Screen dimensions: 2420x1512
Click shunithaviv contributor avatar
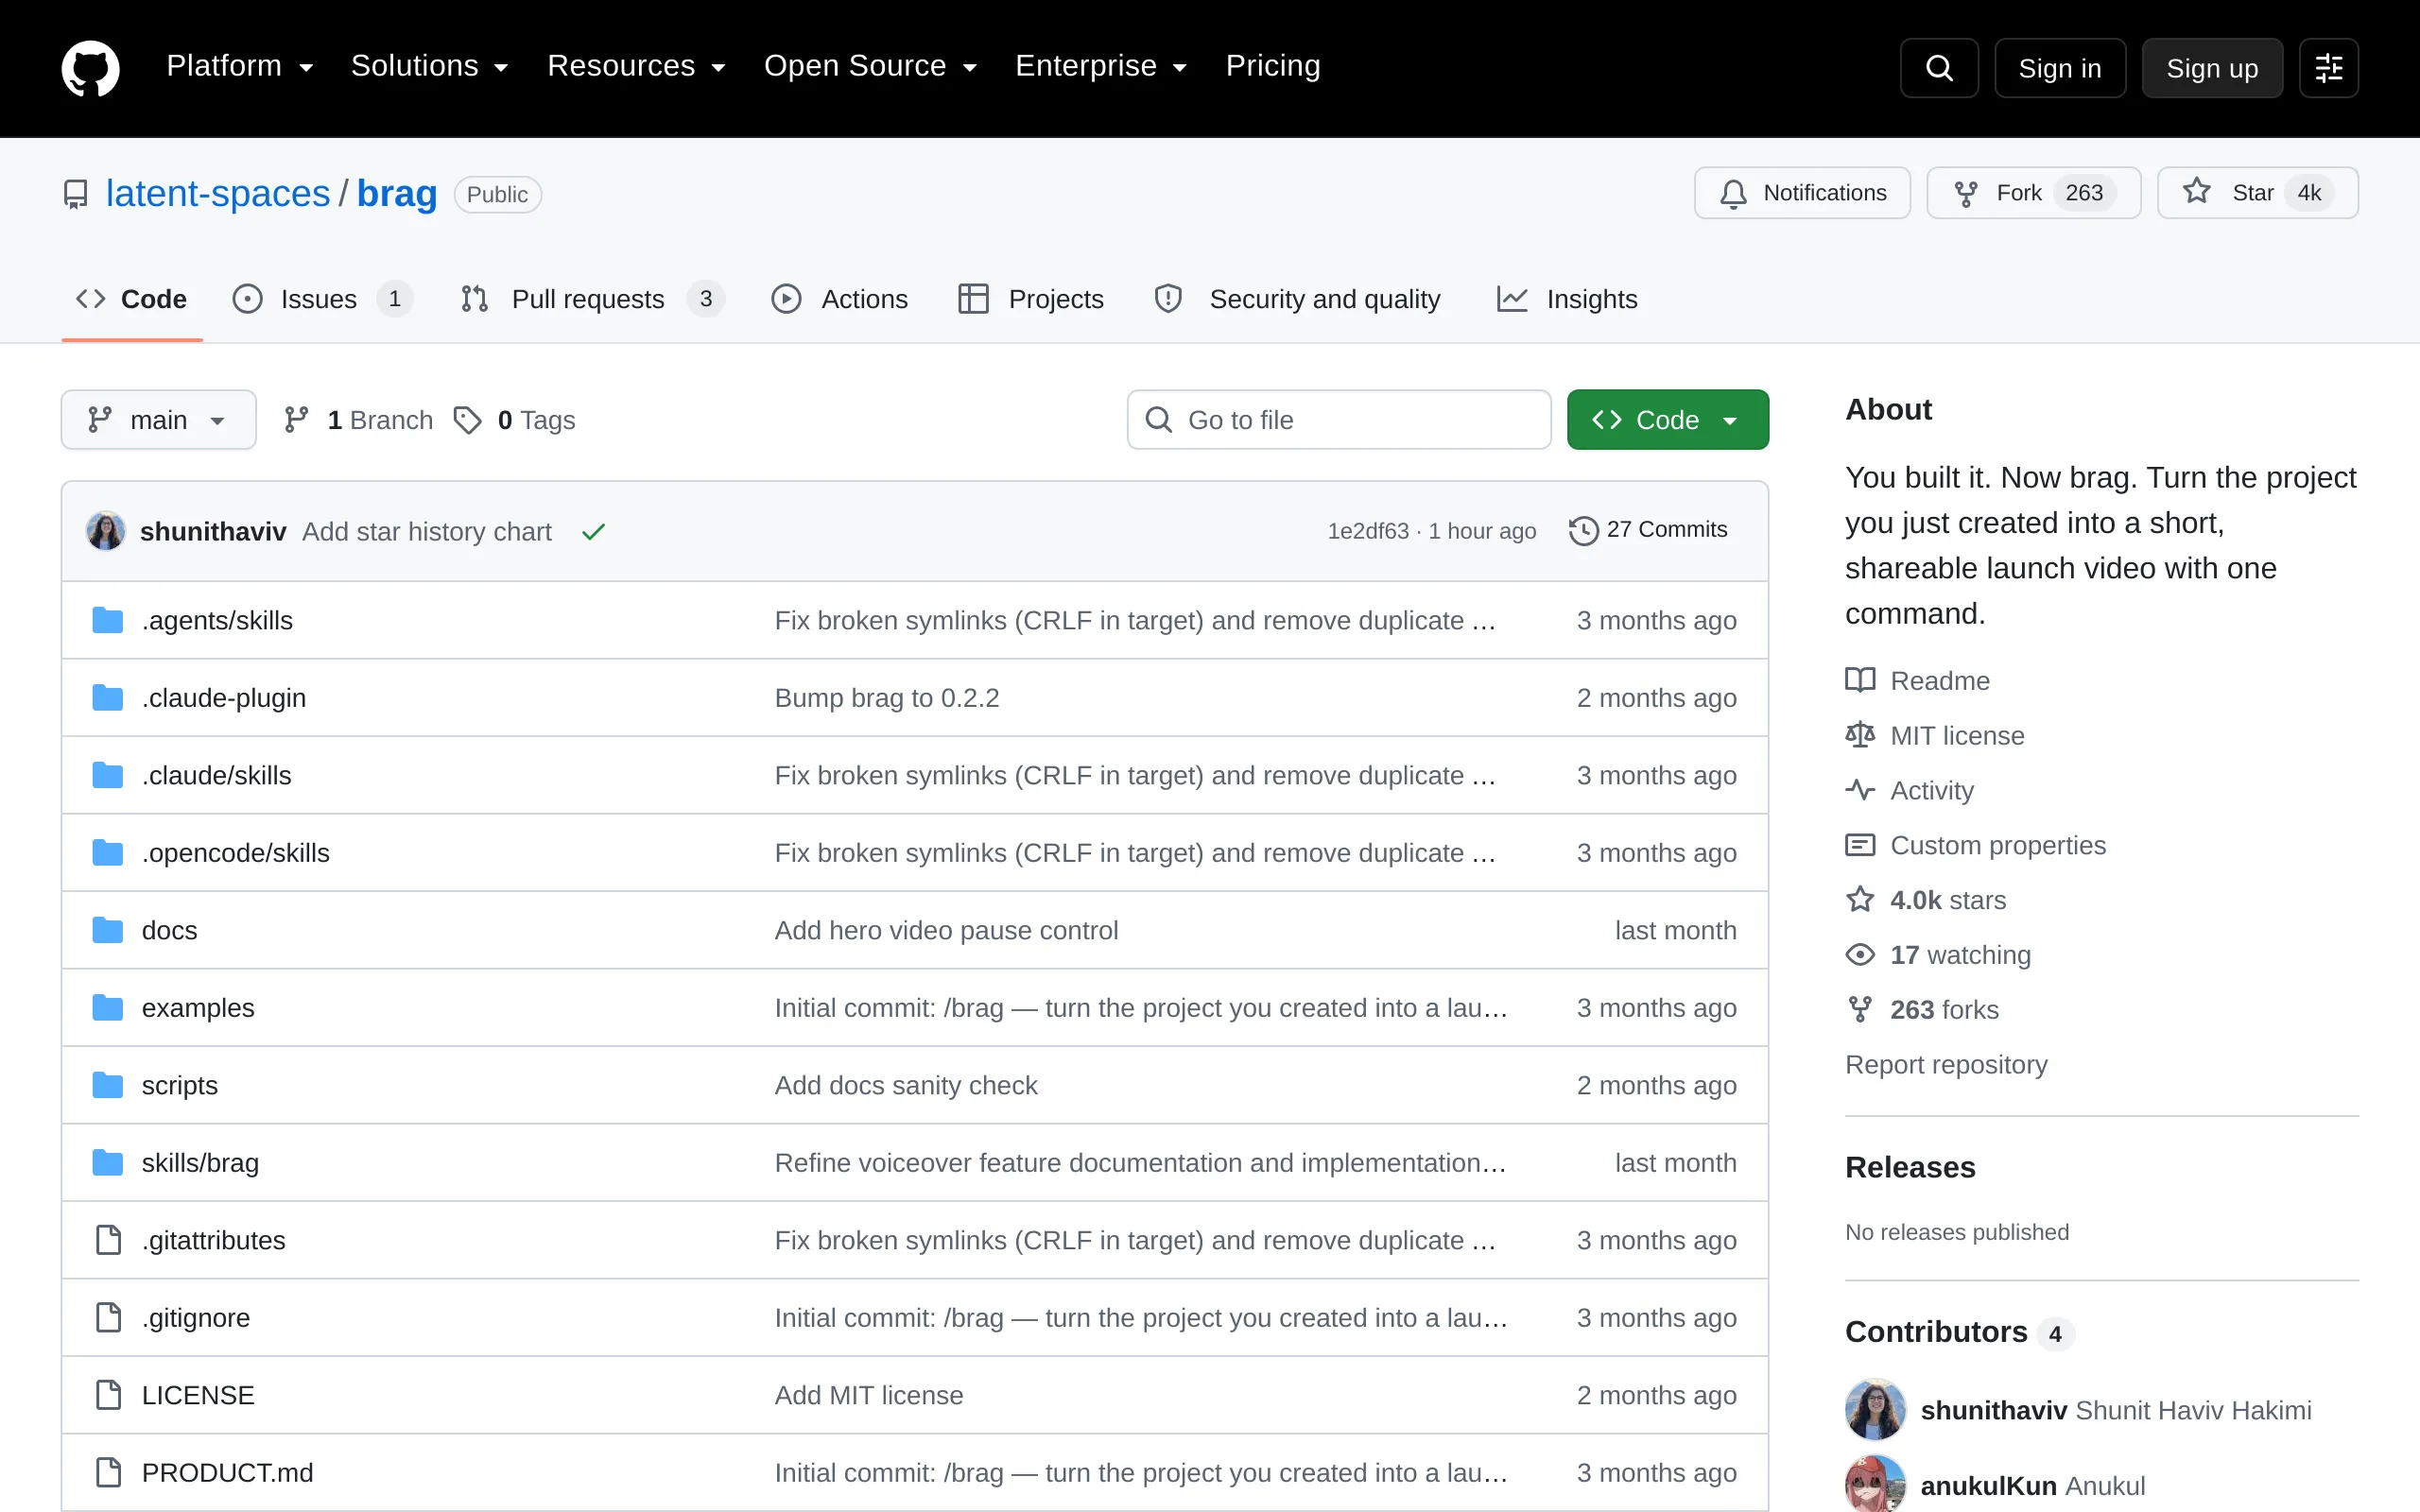1875,1410
